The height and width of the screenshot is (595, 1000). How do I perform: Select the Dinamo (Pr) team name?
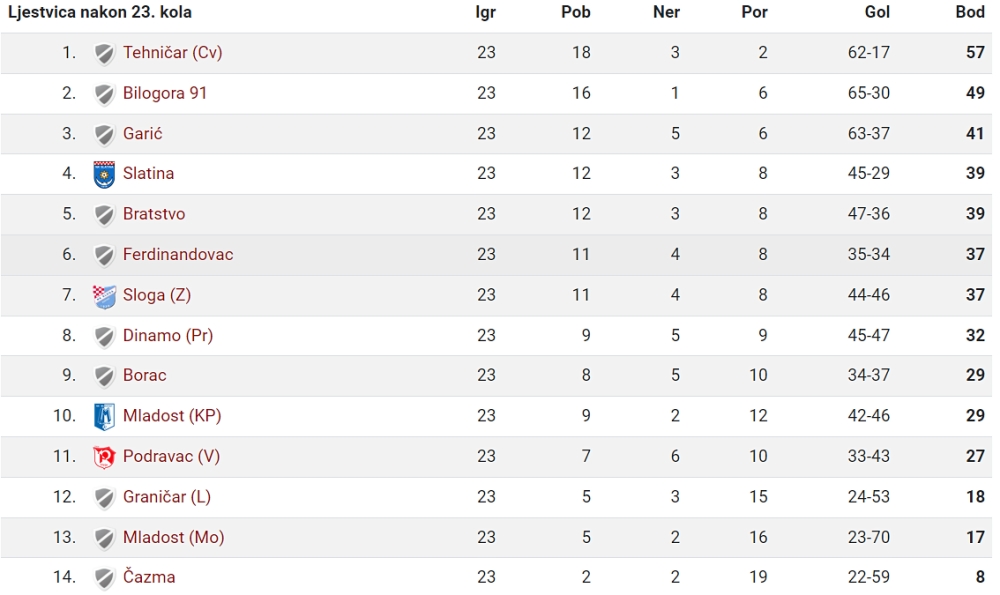click(x=168, y=335)
